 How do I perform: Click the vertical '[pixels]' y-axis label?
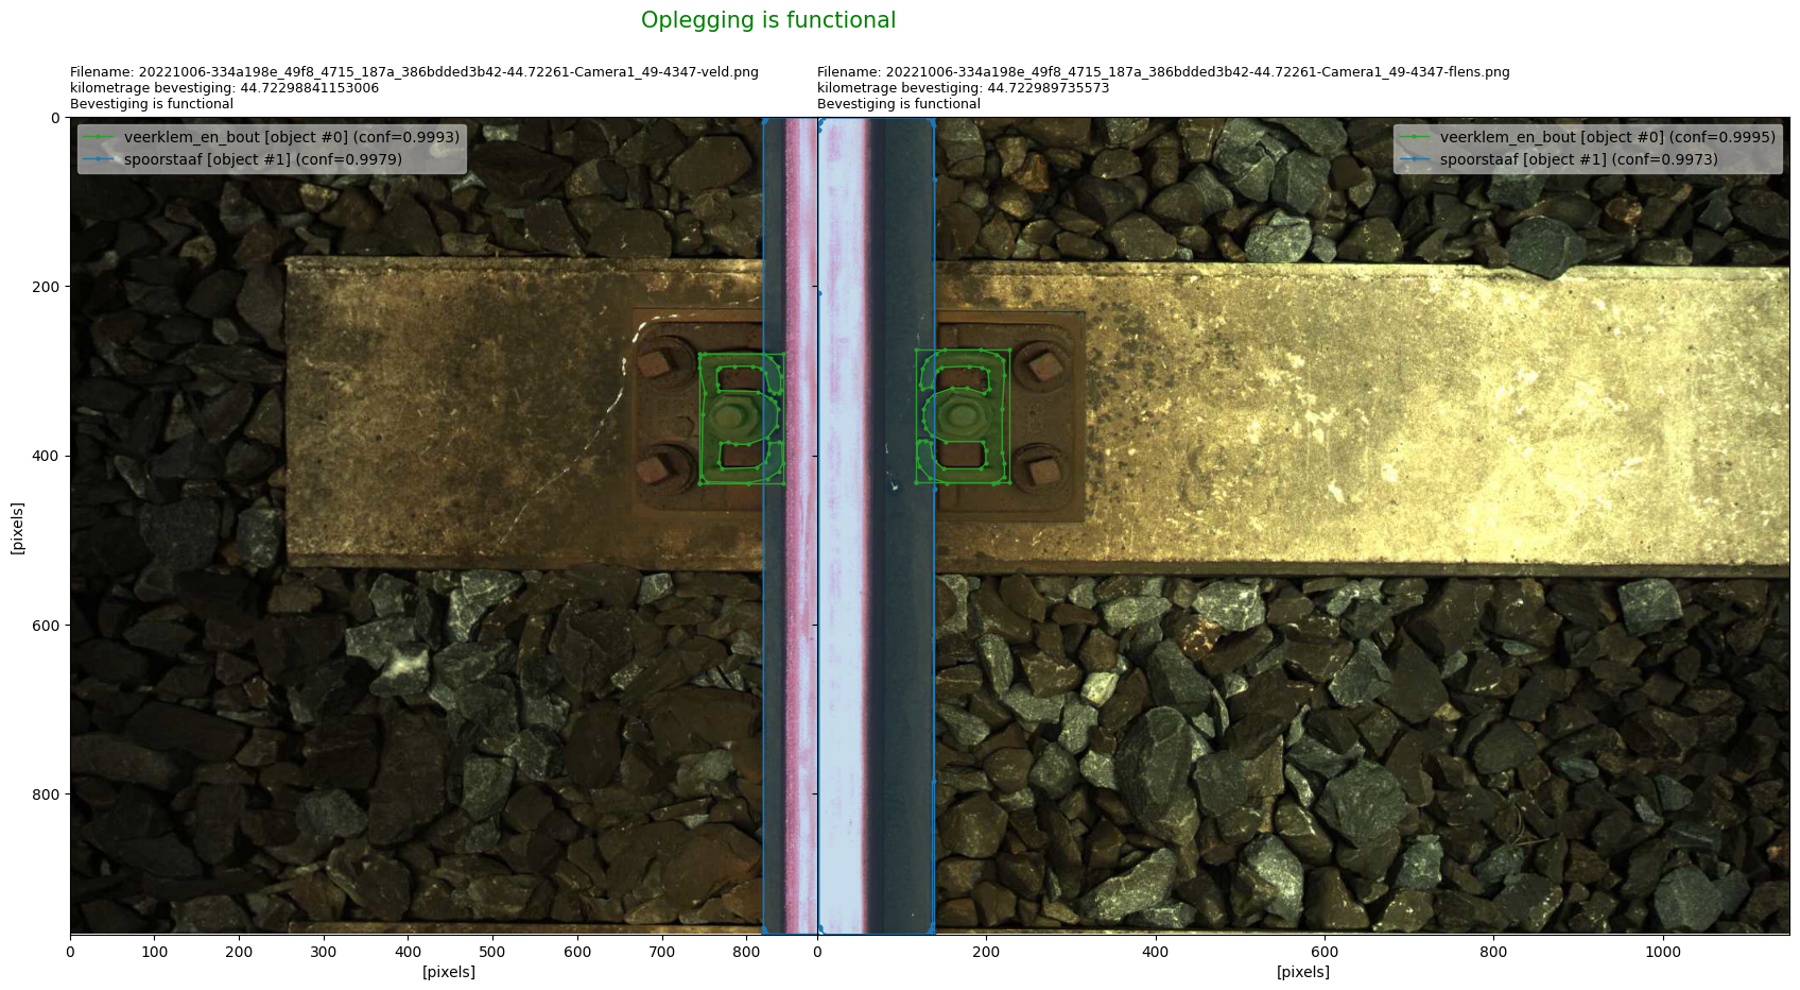coord(17,528)
